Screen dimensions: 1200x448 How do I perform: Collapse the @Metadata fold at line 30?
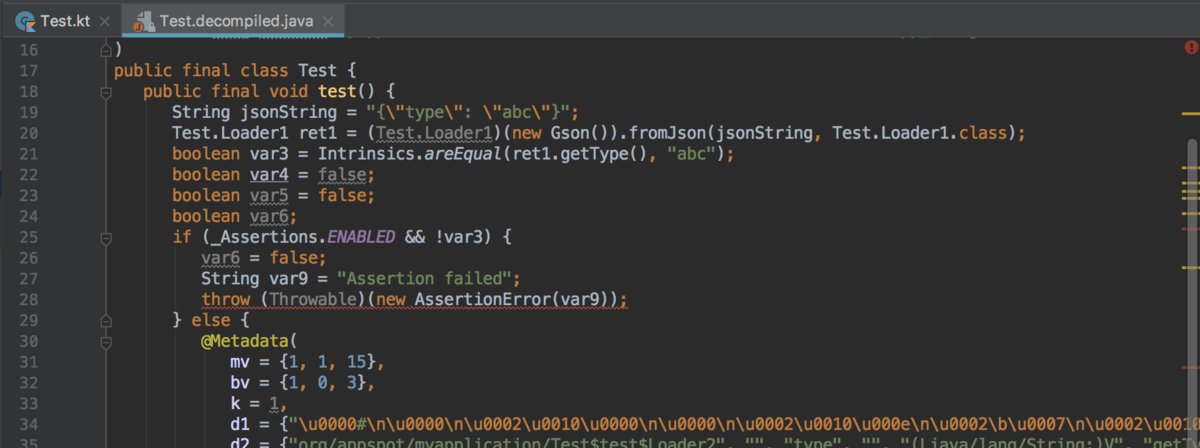105,343
